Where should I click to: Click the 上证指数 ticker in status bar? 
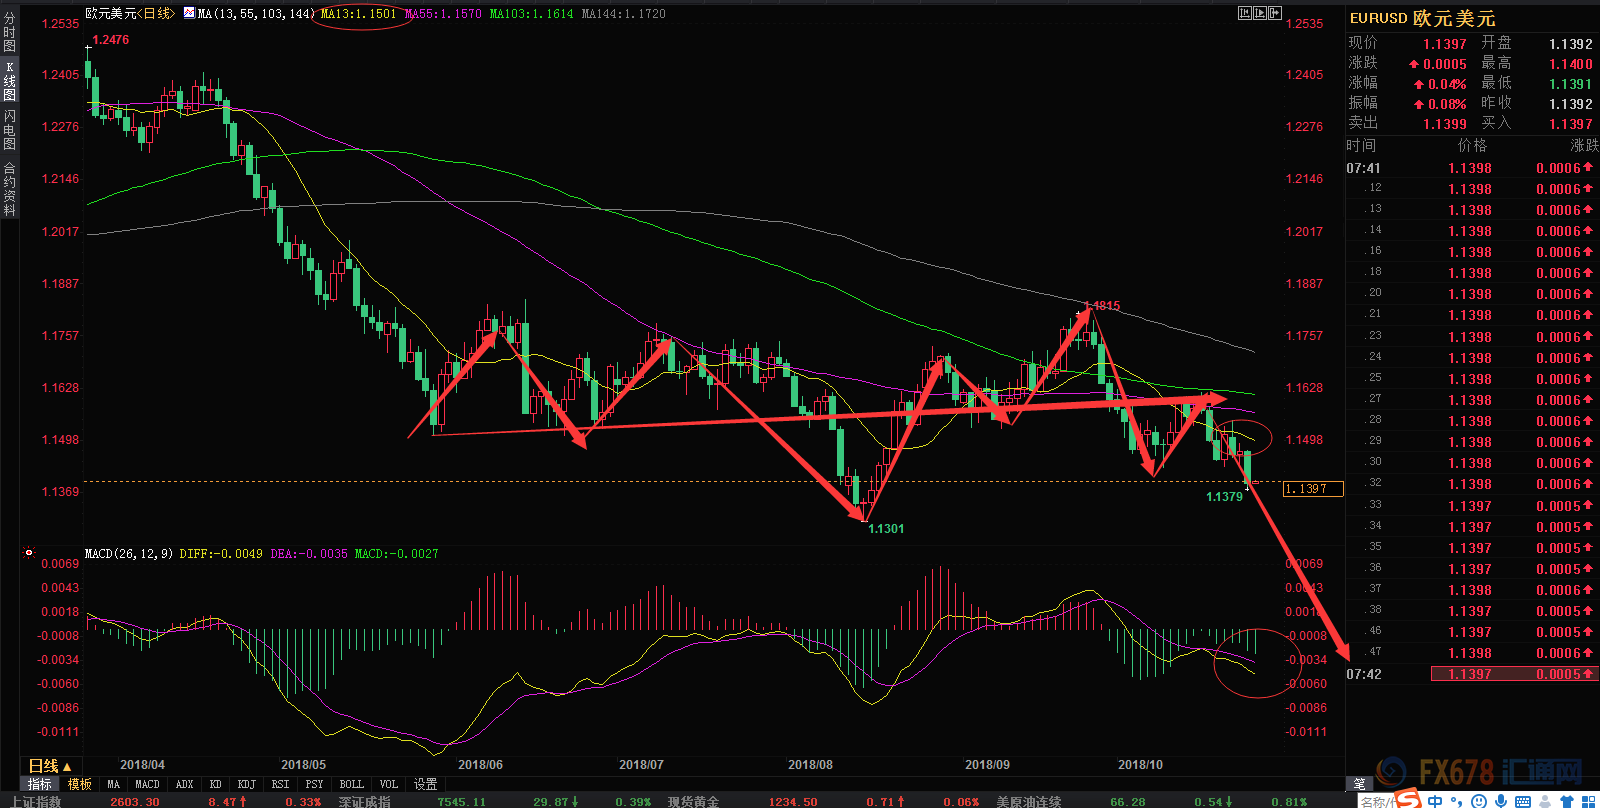click(x=35, y=802)
